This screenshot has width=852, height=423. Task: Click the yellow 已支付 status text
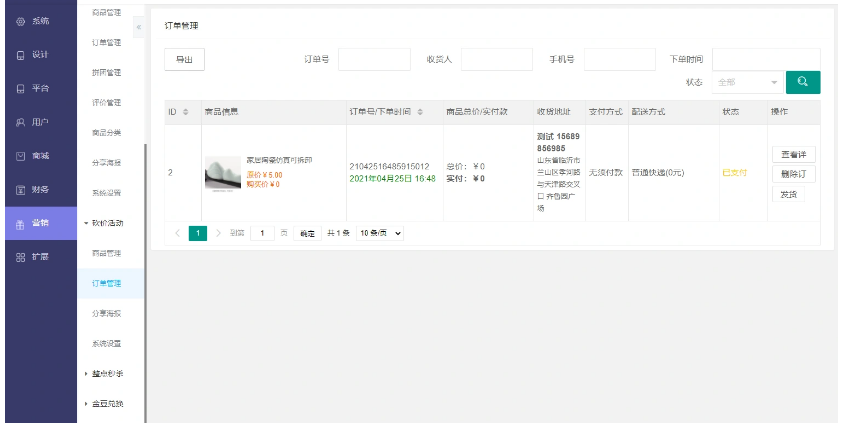[x=735, y=173]
